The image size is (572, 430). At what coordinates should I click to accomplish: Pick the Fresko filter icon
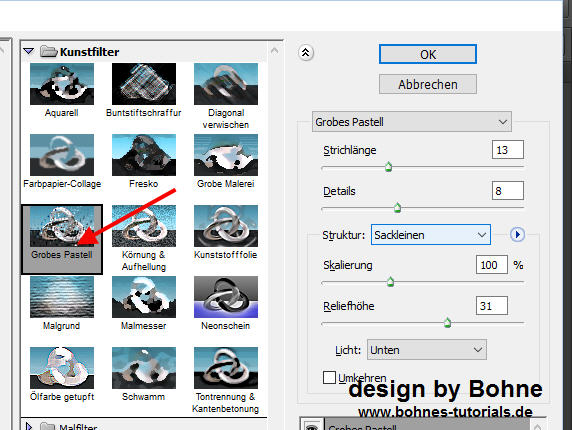[144, 155]
